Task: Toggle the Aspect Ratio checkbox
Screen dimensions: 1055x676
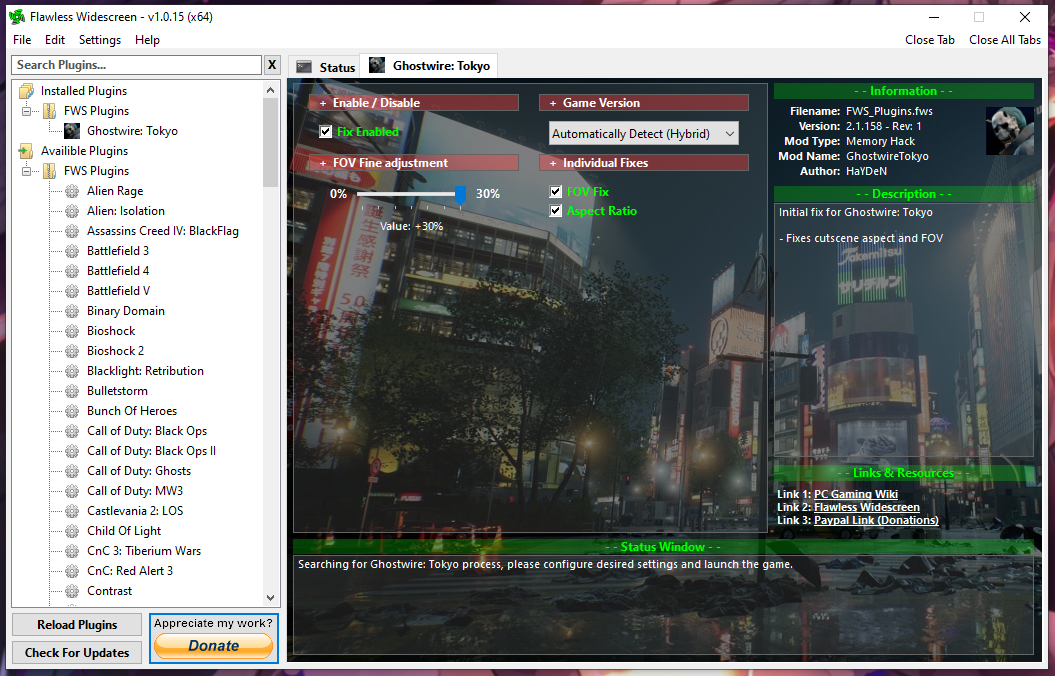Action: (556, 211)
